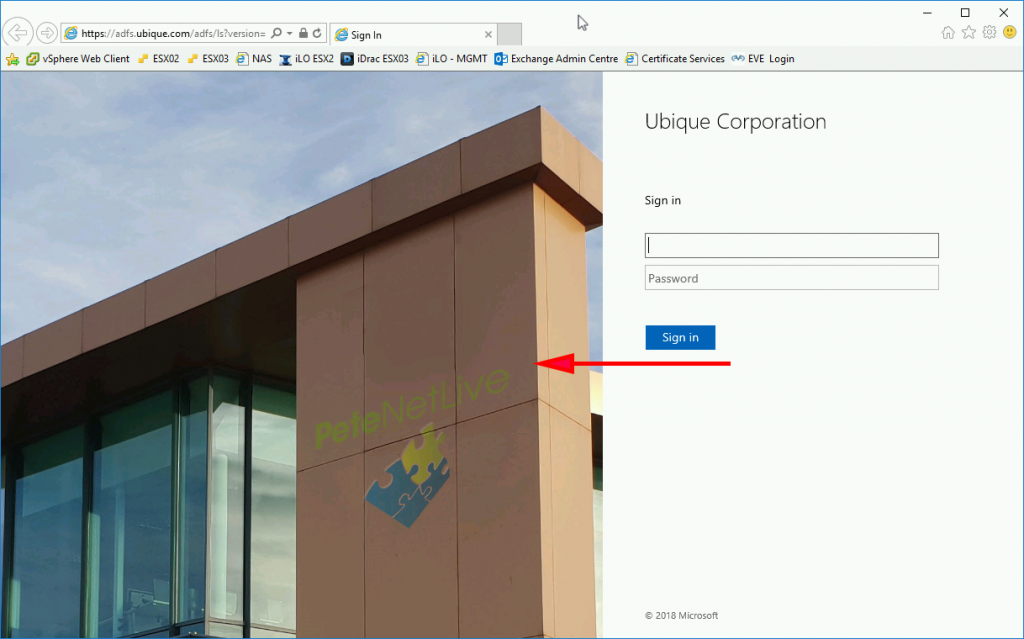Open the search provider dropdown arrow
The height and width of the screenshot is (639, 1024).
290,33
